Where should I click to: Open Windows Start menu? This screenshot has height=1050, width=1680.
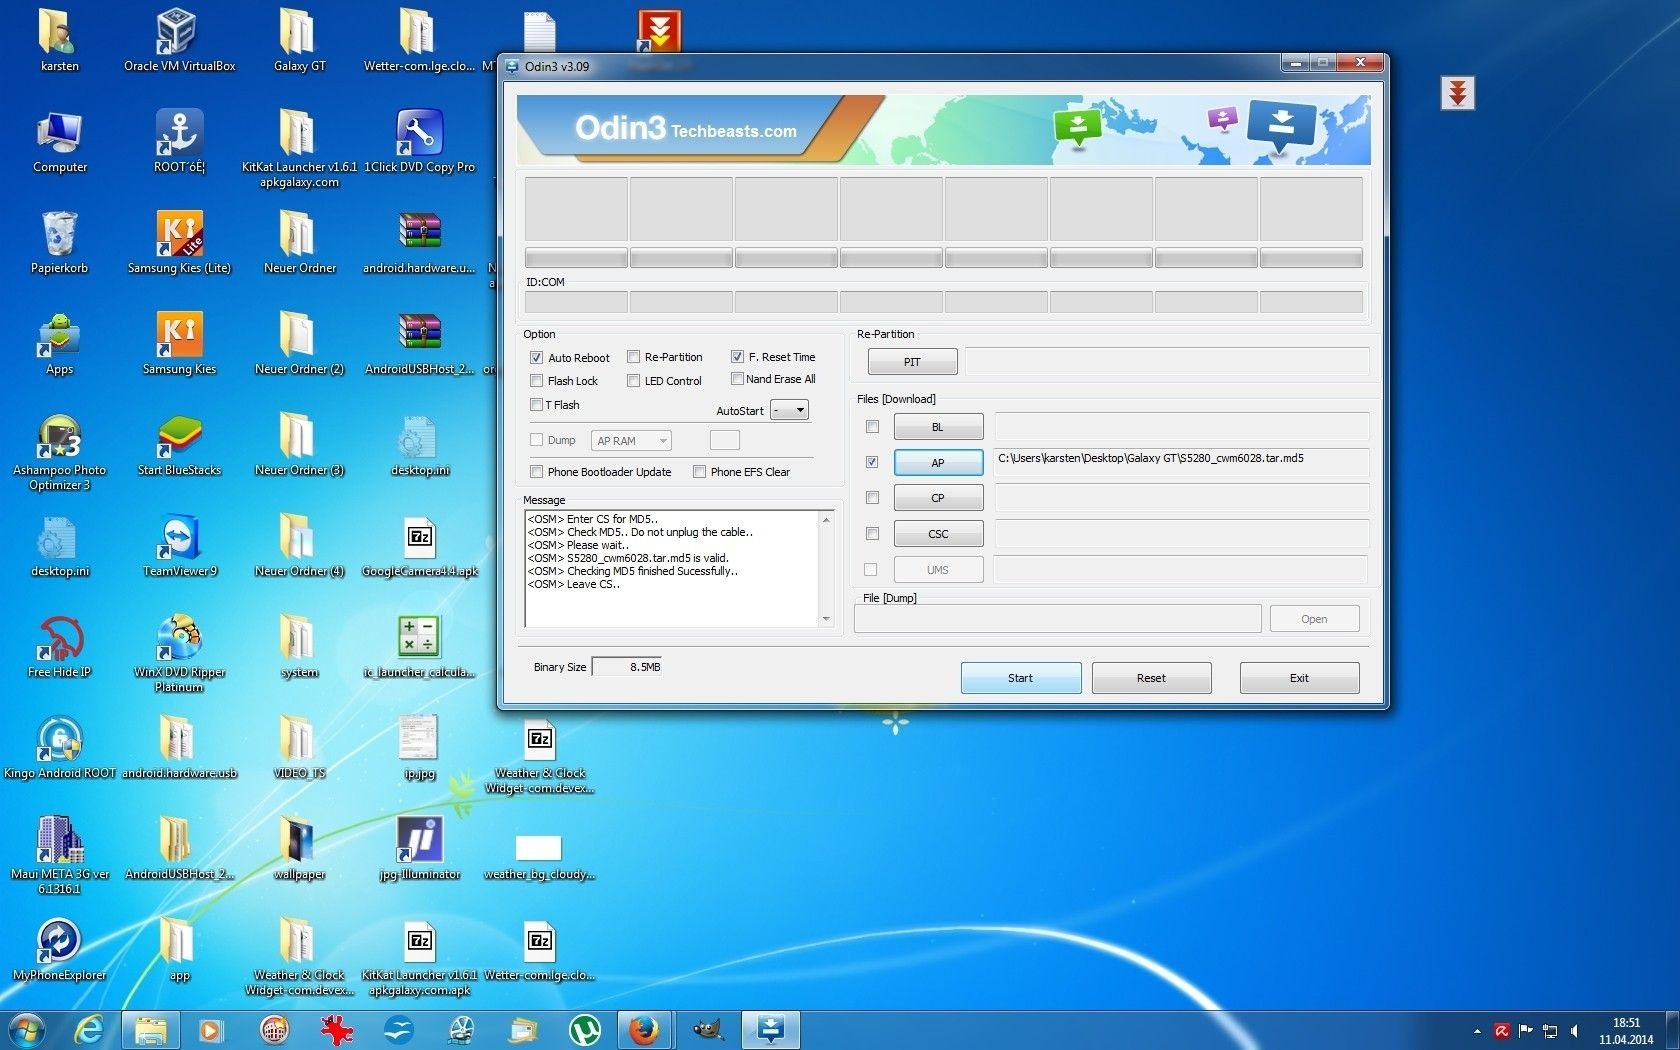tap(27, 1029)
